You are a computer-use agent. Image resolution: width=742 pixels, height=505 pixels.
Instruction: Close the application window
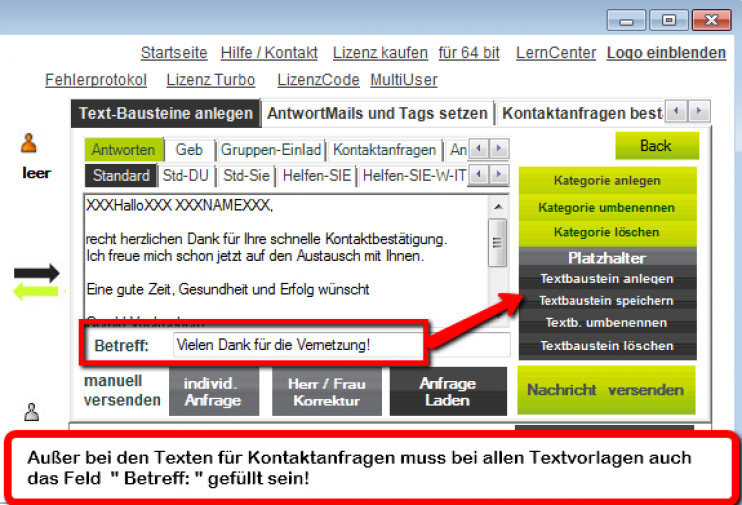712,20
